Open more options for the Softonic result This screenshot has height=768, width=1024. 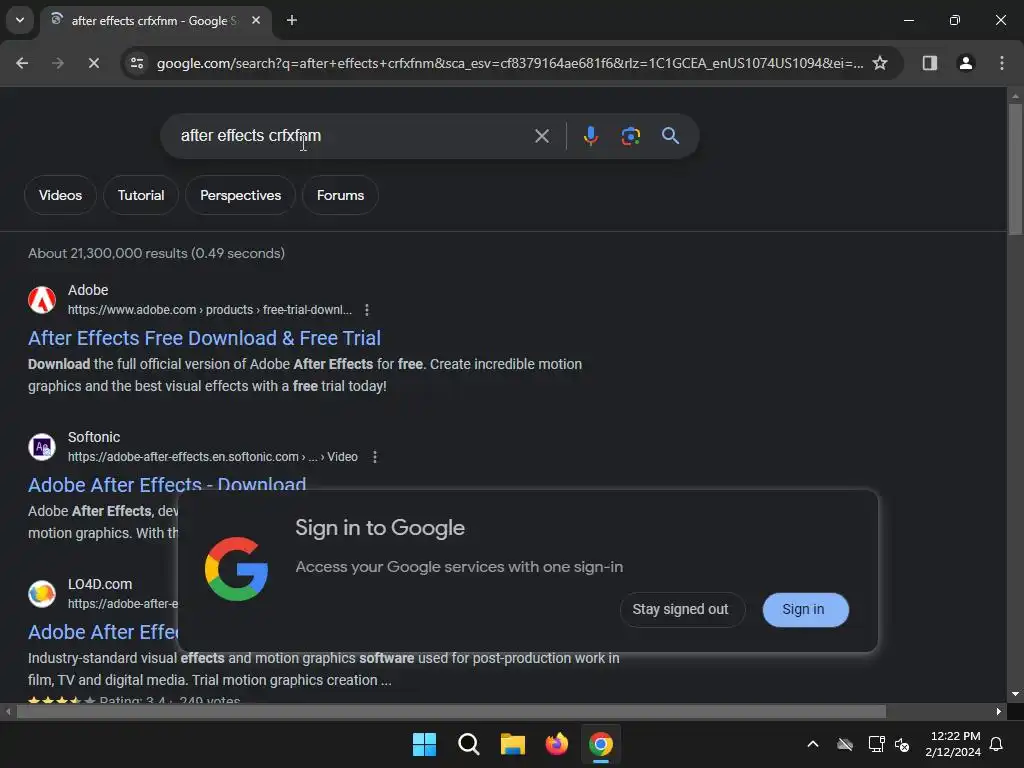tap(375, 456)
